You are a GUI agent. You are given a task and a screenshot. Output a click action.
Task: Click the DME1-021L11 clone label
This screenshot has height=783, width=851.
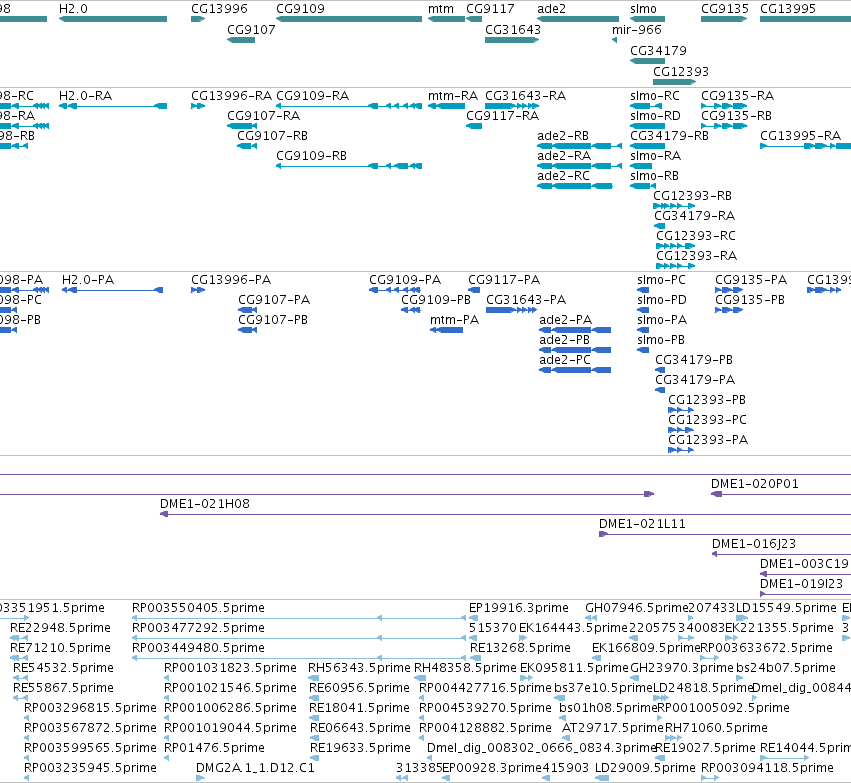[642, 524]
